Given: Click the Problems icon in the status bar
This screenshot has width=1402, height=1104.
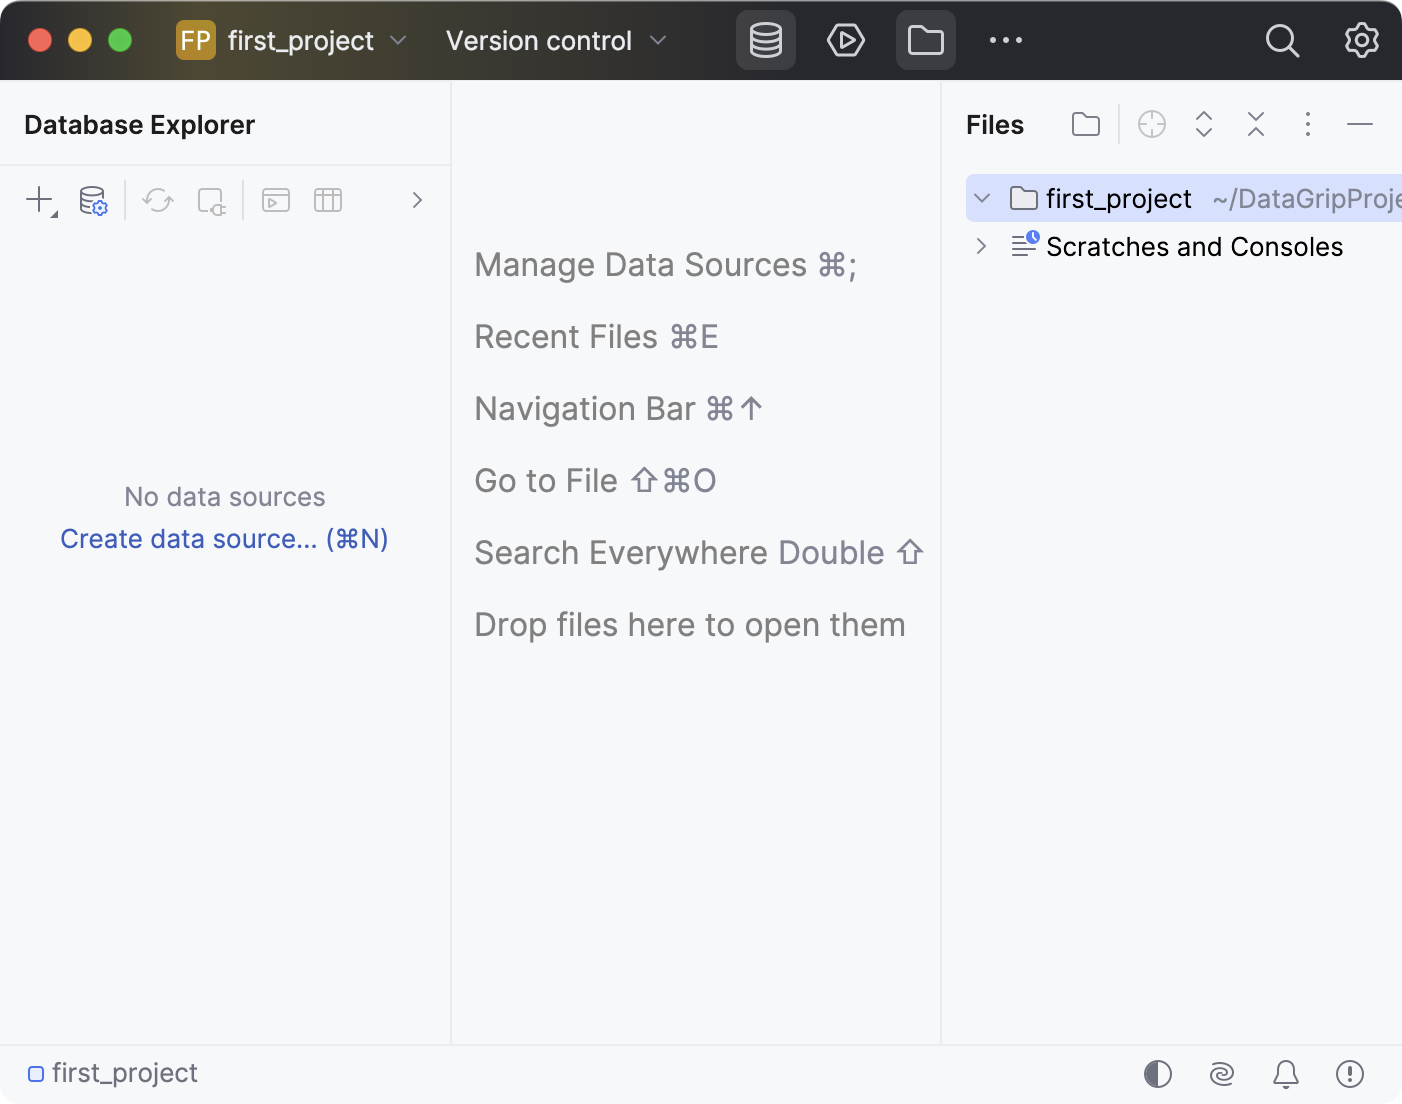Looking at the screenshot, I should [1350, 1074].
